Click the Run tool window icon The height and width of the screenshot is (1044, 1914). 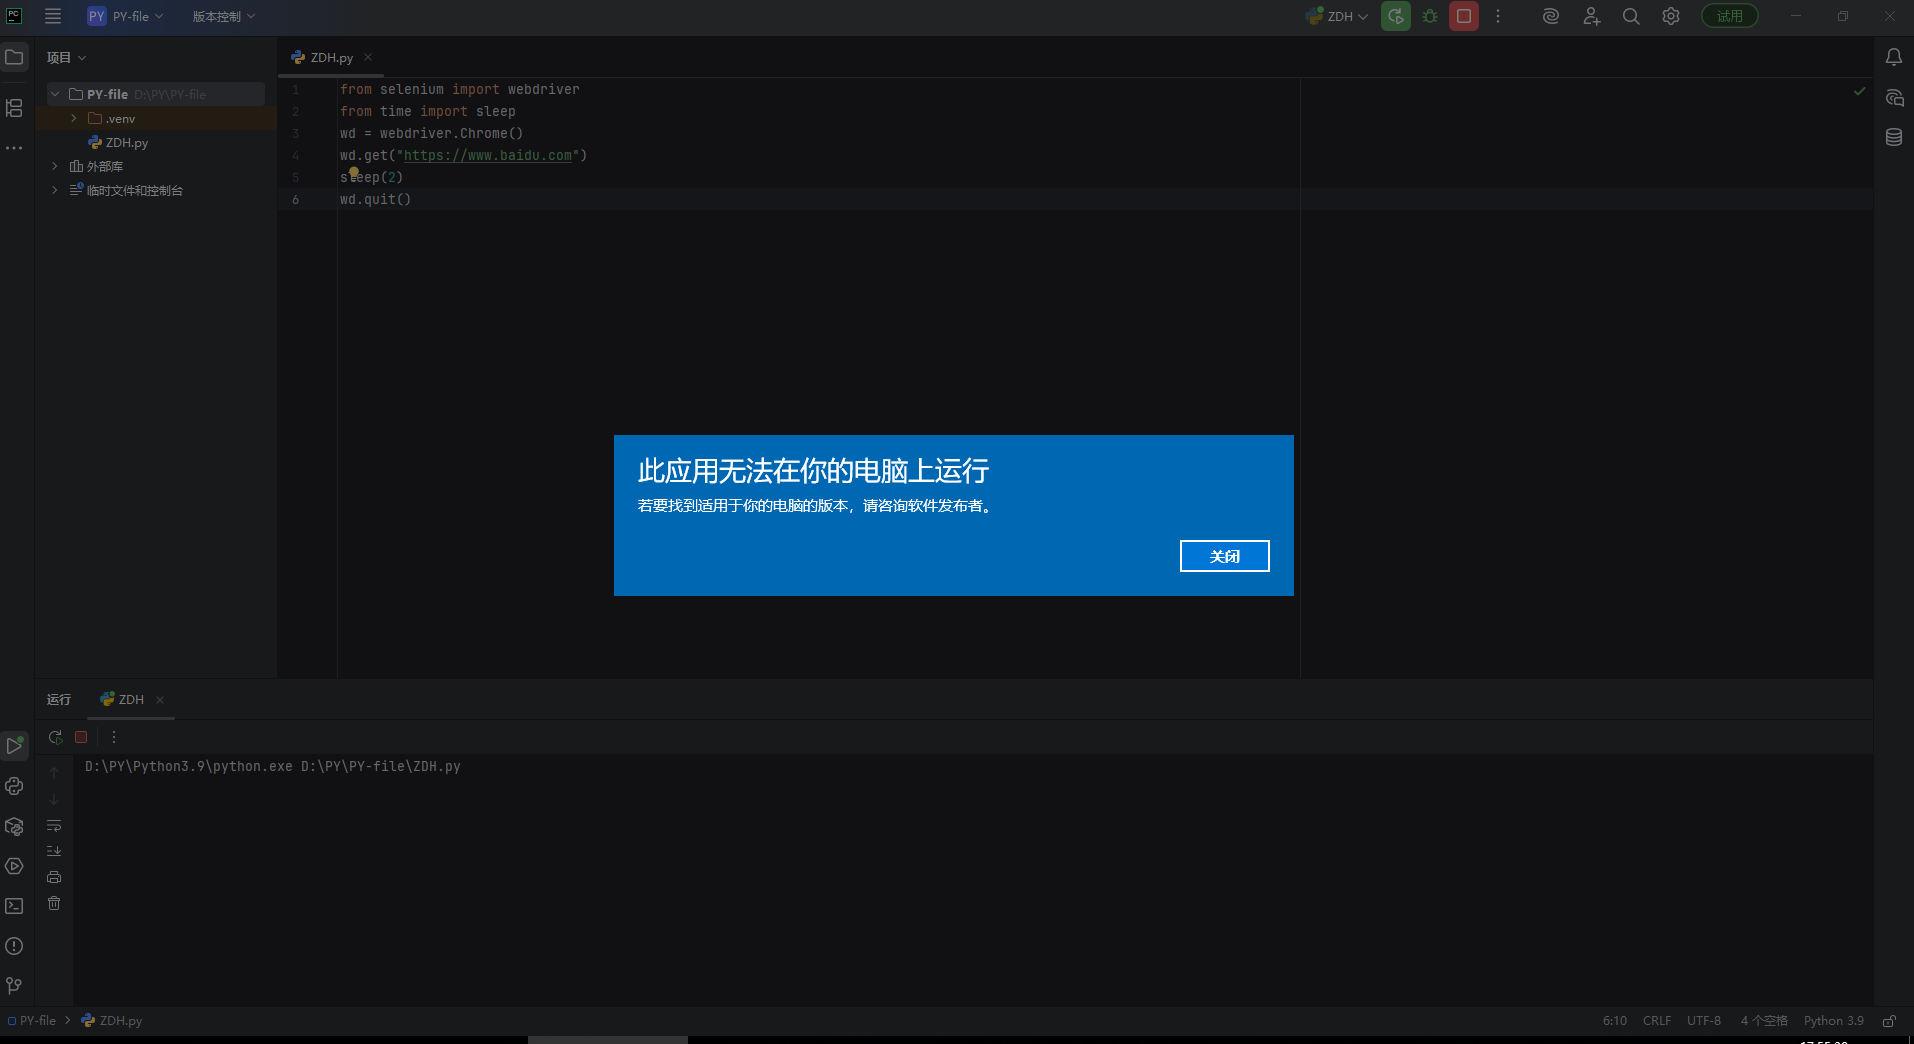point(14,745)
